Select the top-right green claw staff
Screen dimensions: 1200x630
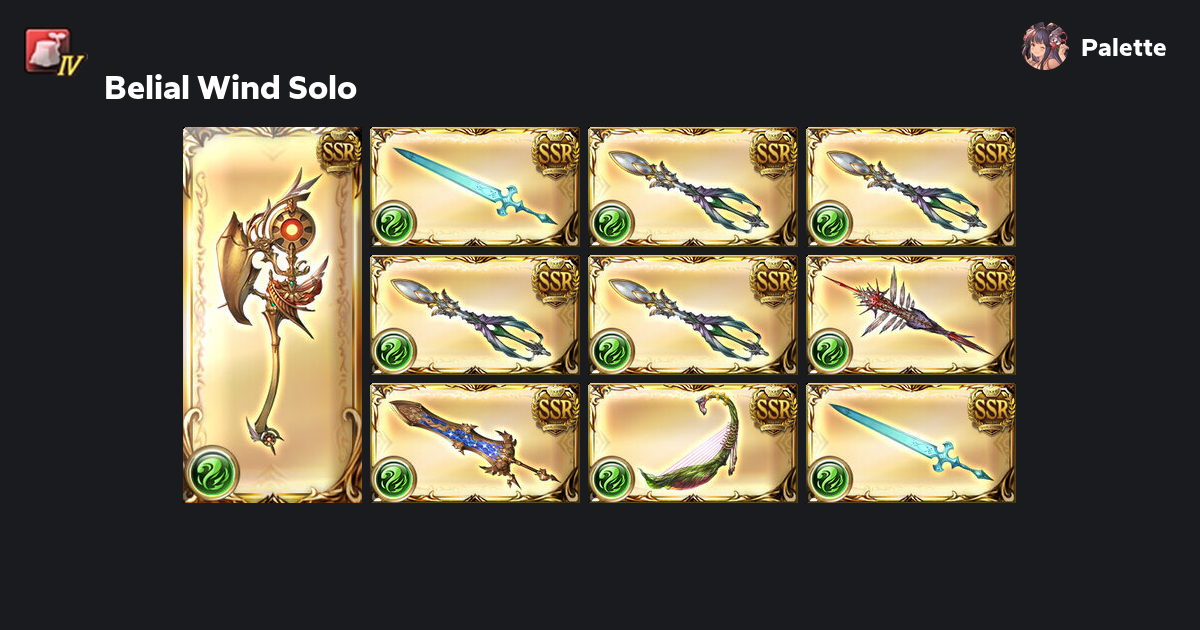tap(911, 187)
